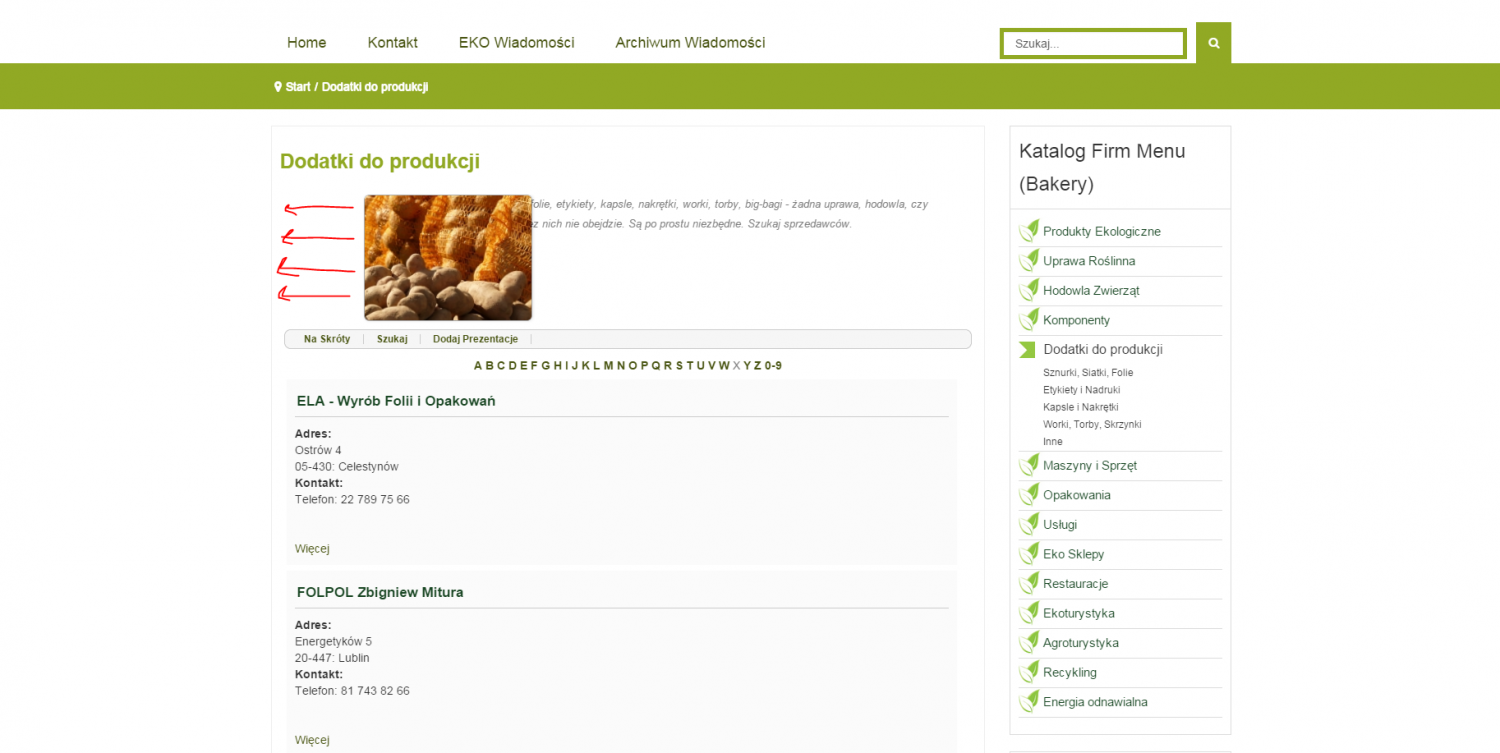Click the location pin icon in breadcrumb
This screenshot has height=753, width=1500.
[278, 87]
